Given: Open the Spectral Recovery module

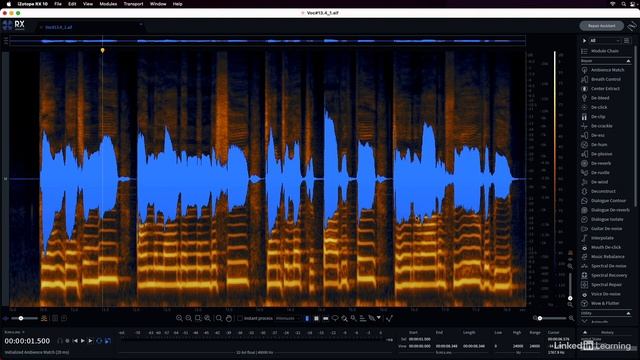Looking at the screenshot, I should (603, 276).
